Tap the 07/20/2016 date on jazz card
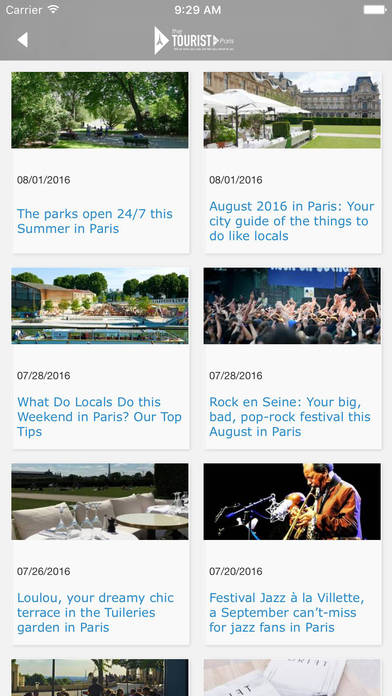 (236, 571)
